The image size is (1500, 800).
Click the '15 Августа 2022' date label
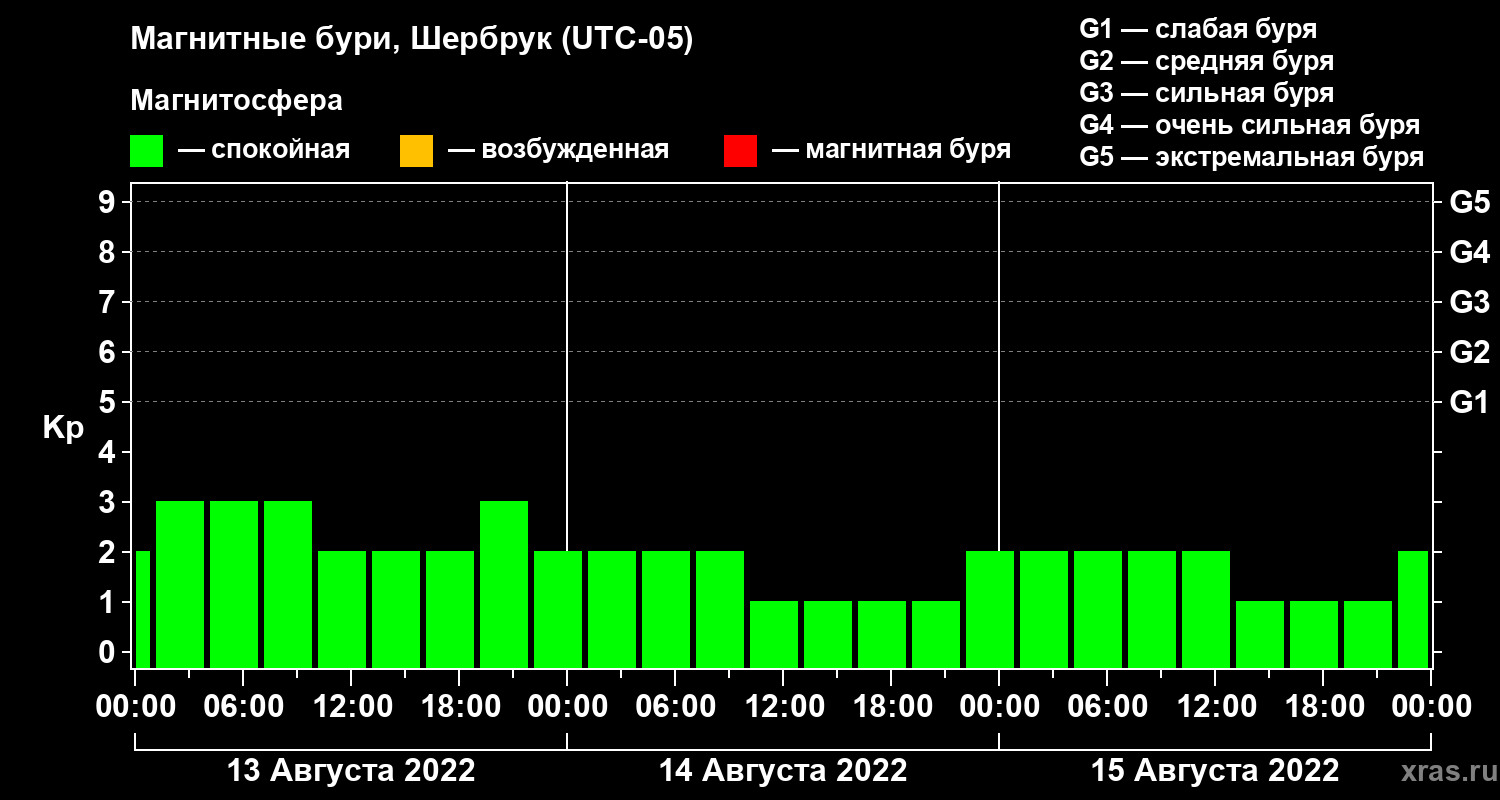(1215, 771)
